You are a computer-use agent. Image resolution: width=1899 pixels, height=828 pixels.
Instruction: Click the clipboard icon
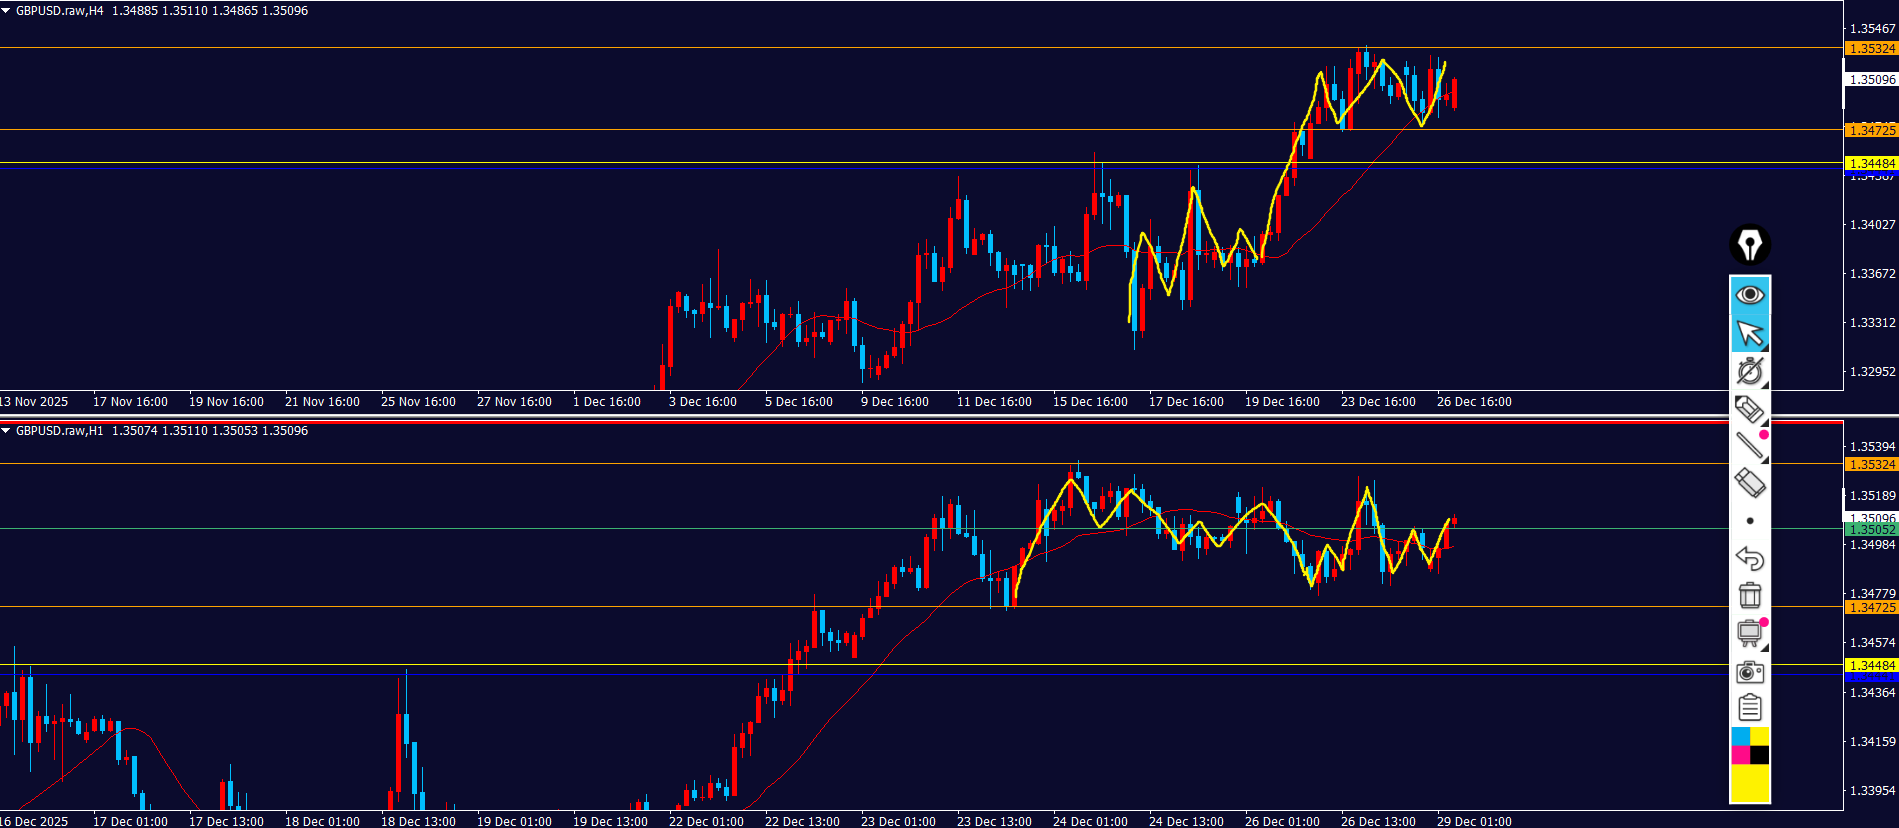click(1750, 708)
